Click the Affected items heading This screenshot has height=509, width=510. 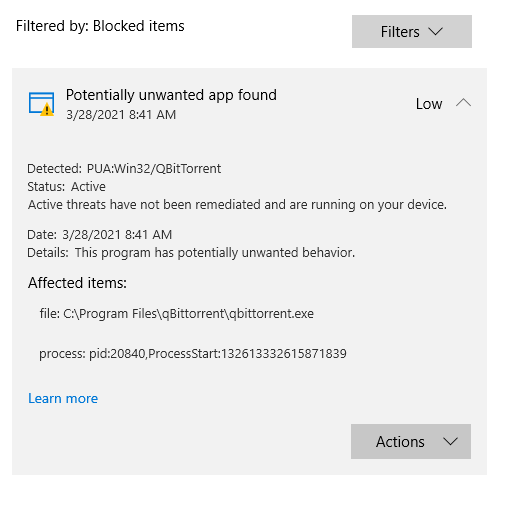tap(77, 283)
